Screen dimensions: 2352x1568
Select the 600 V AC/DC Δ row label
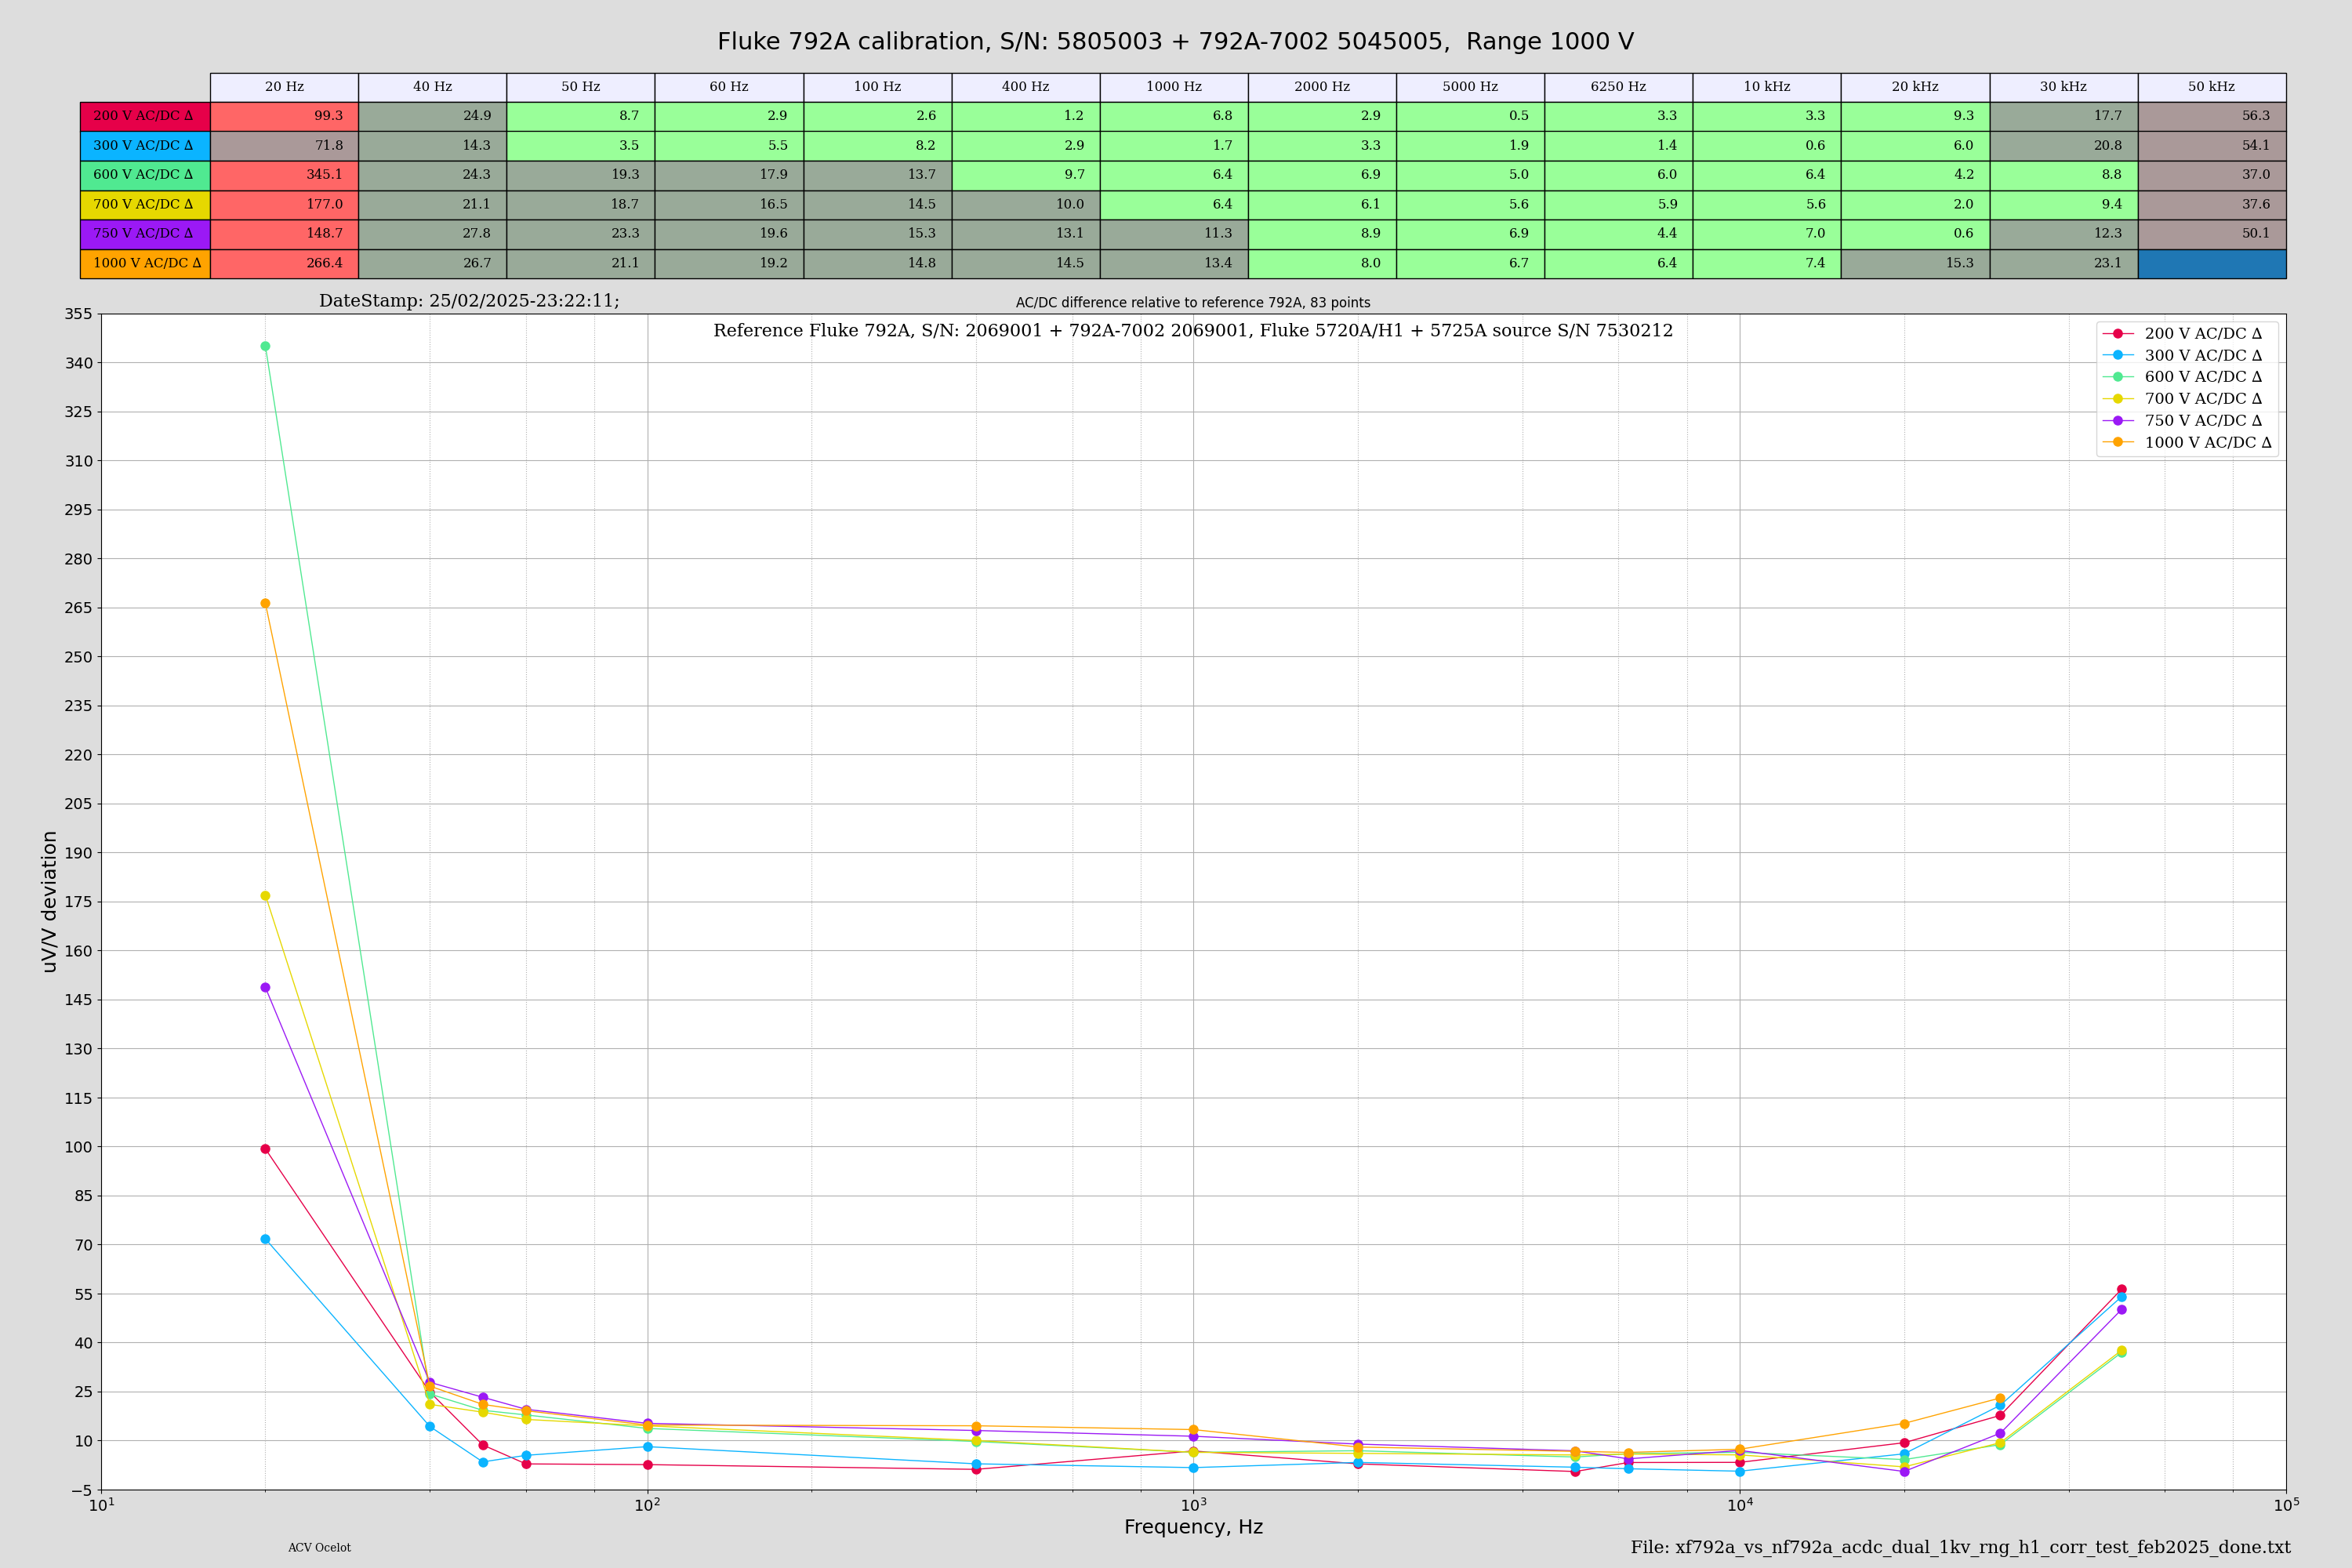pos(145,175)
